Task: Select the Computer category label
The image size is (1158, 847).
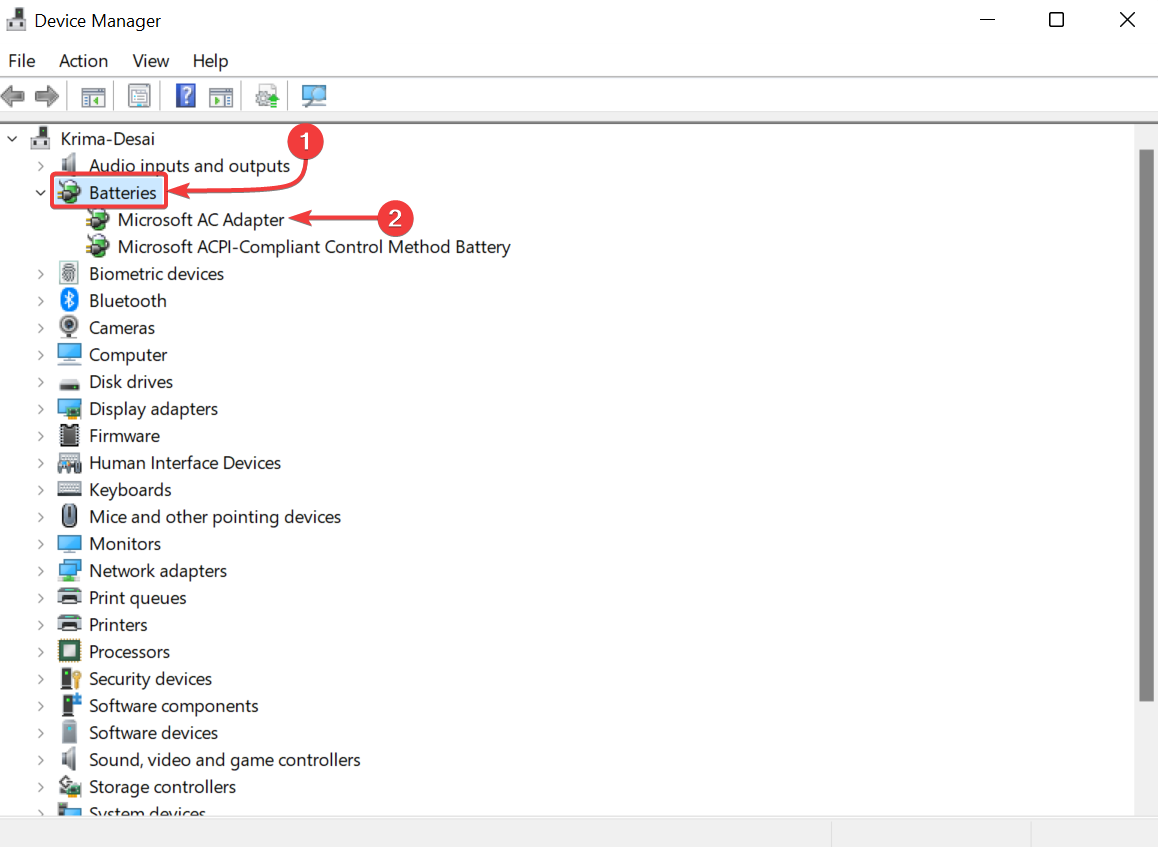Action: tap(128, 354)
